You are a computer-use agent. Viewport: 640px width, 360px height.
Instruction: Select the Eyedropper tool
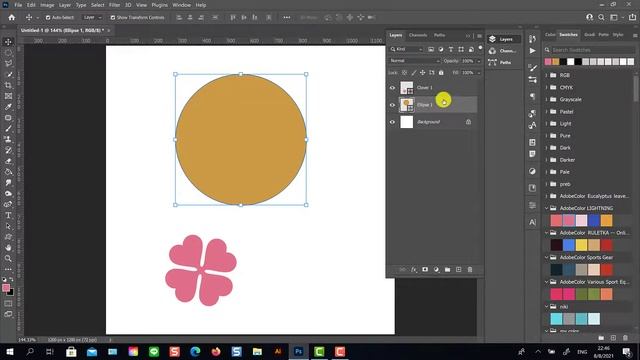click(8, 107)
